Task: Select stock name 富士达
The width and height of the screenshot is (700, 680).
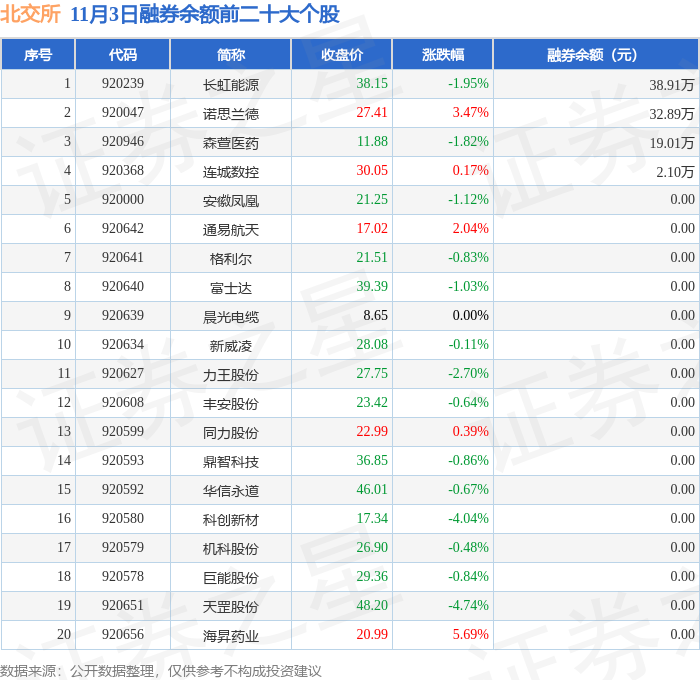Action: 231,288
